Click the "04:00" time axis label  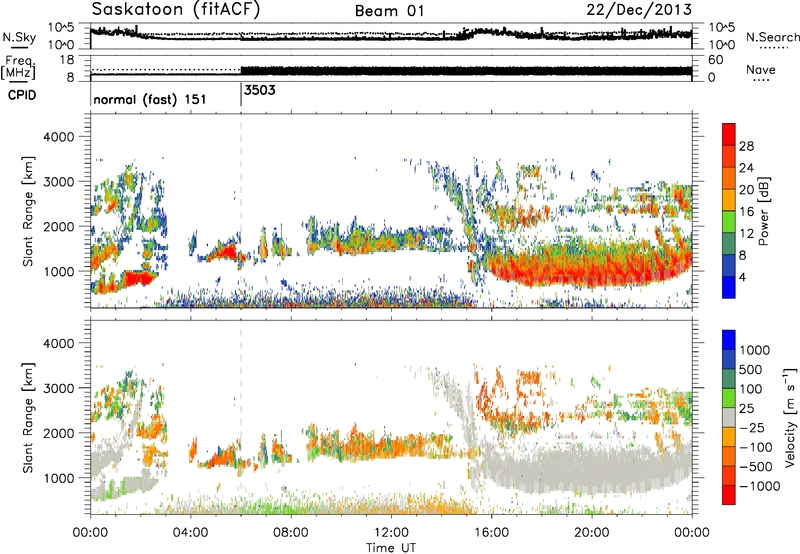pyautogui.click(x=190, y=533)
